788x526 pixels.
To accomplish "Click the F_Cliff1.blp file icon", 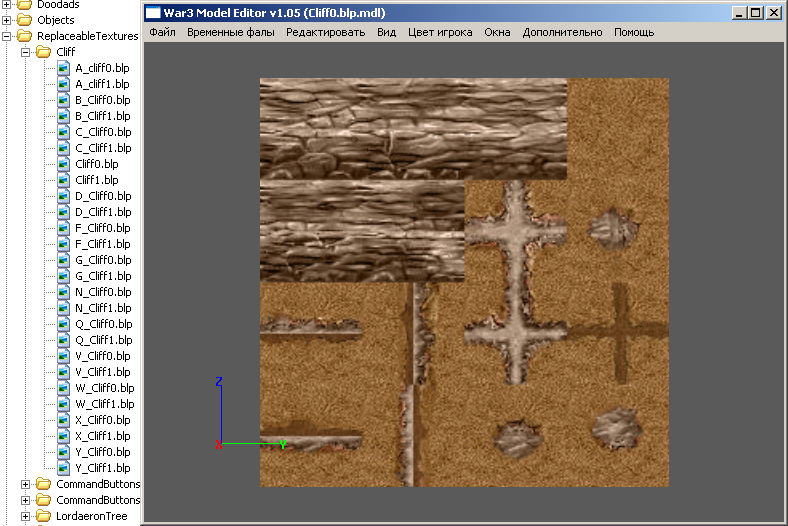I will pyautogui.click(x=63, y=244).
